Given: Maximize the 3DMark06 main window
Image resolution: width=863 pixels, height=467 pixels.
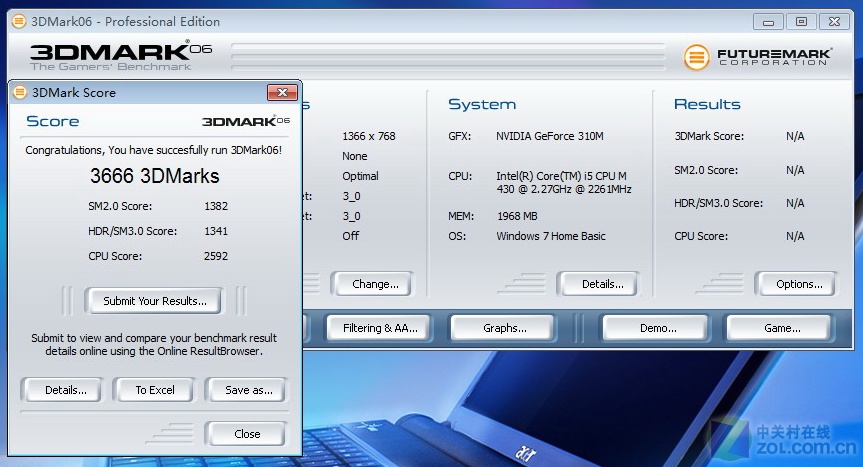Looking at the screenshot, I should pos(801,21).
